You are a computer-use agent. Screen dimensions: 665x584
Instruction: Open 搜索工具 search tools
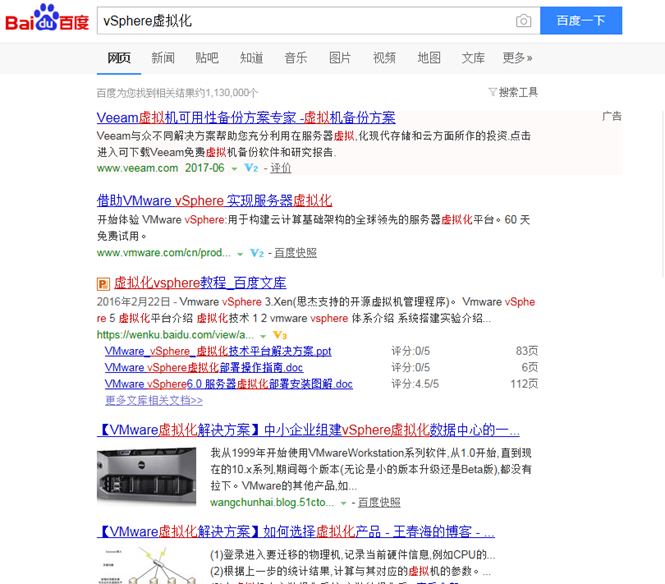tap(518, 92)
